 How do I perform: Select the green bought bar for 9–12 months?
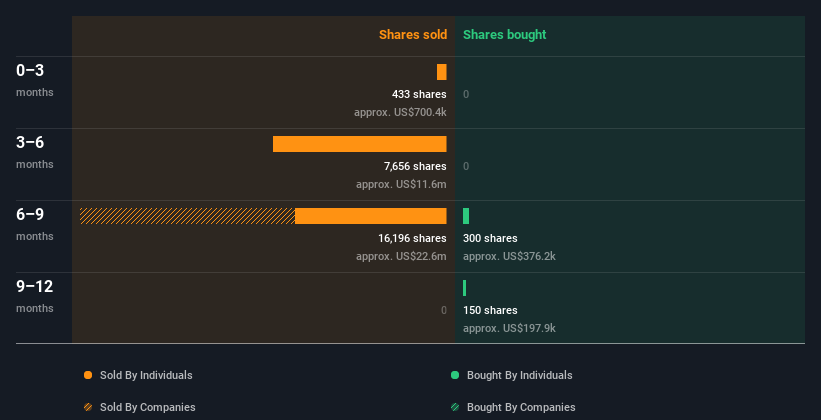[464, 288]
